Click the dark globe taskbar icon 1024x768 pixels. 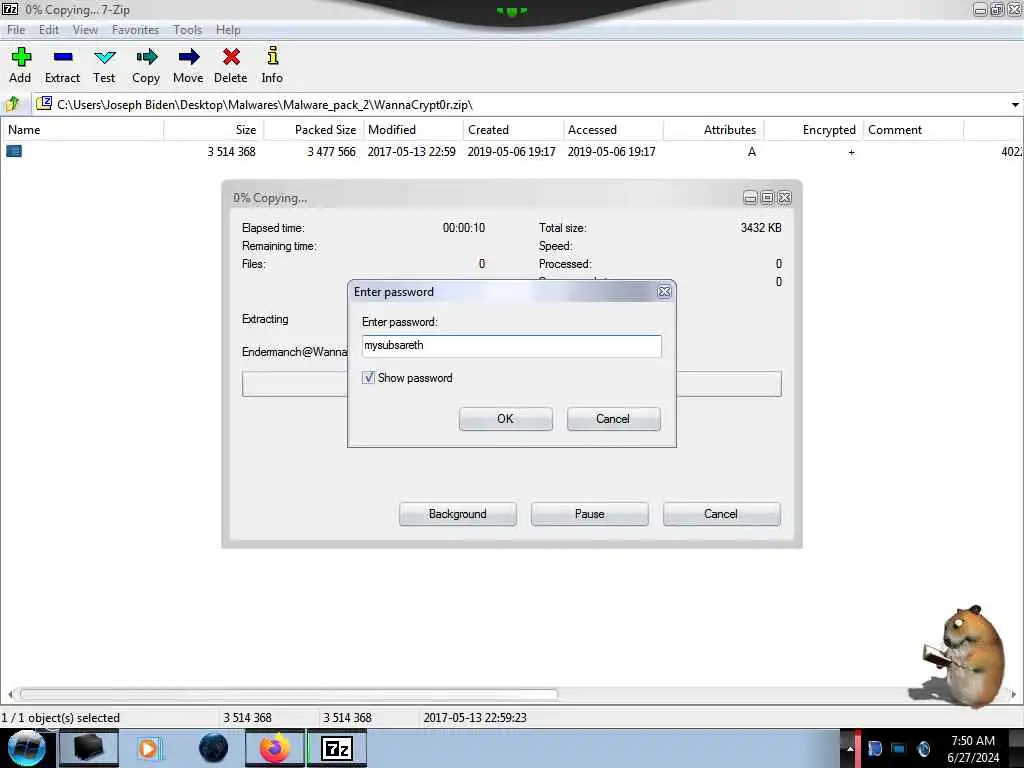pyautogui.click(x=214, y=748)
